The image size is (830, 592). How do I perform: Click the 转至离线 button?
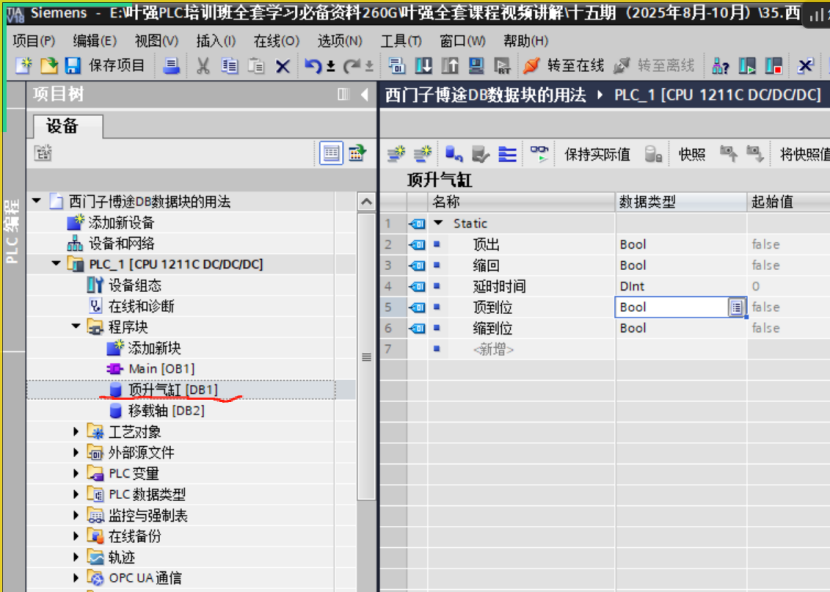654,66
